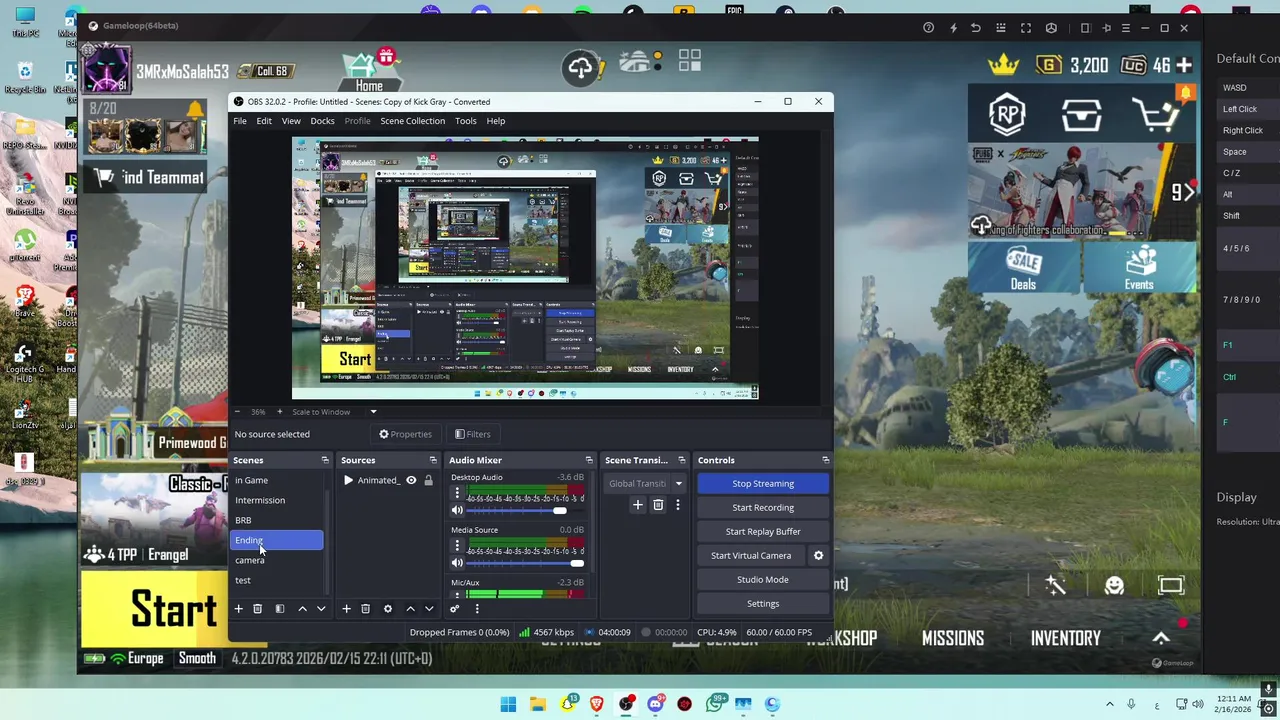Remove source with Sources trash icon

(365, 609)
